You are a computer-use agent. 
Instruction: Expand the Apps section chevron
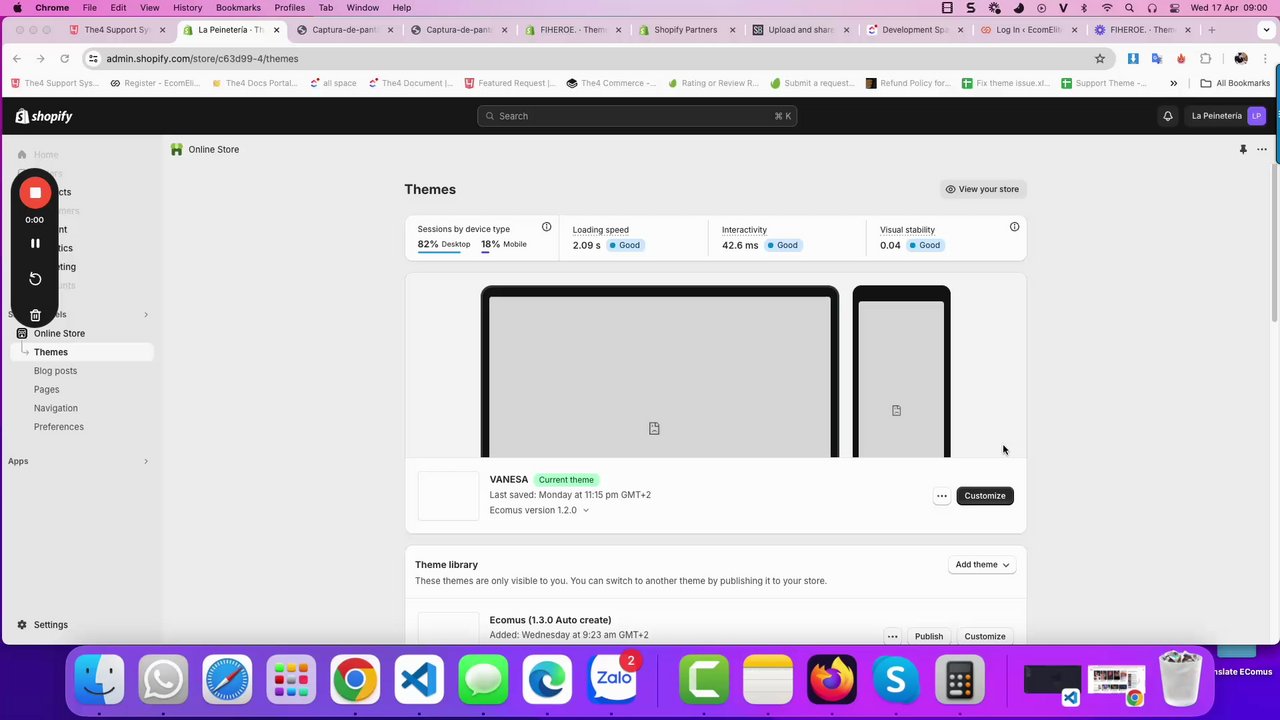click(x=146, y=461)
